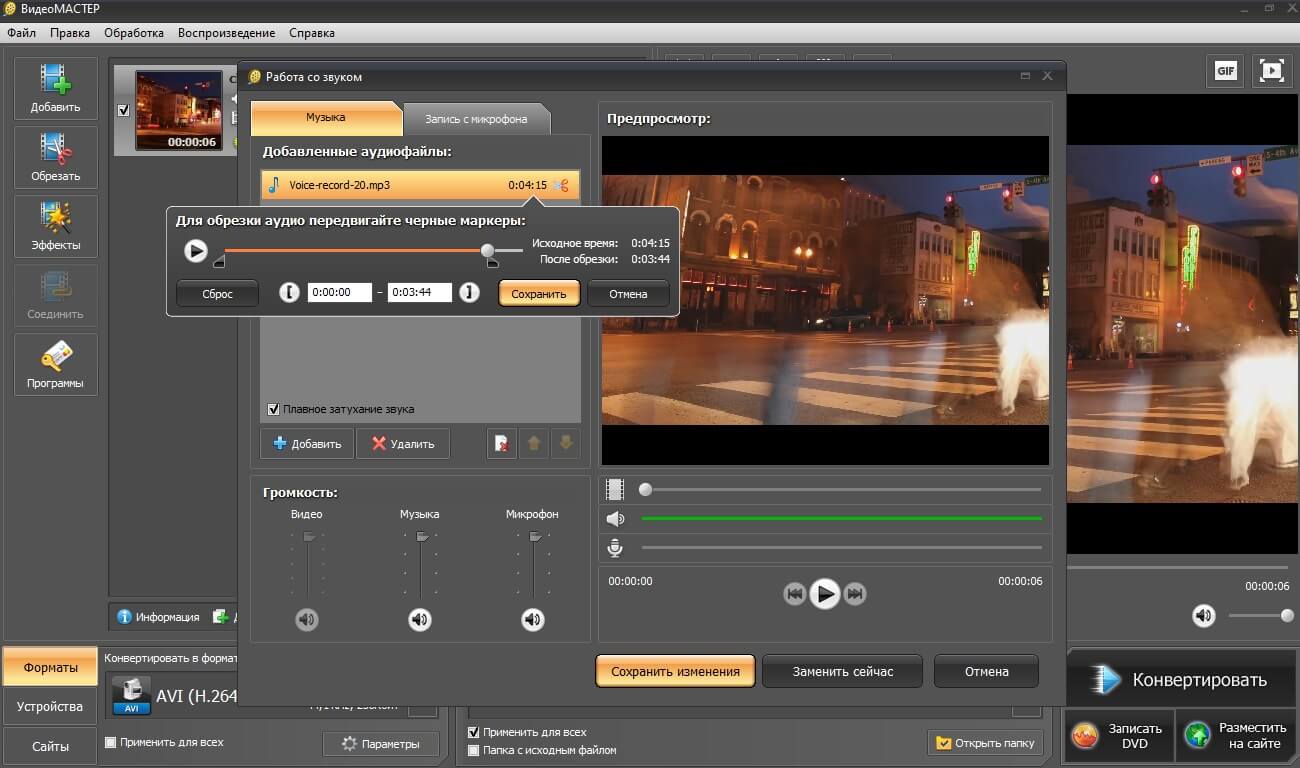
Task: Click Сохранить изменения
Action: (675, 671)
